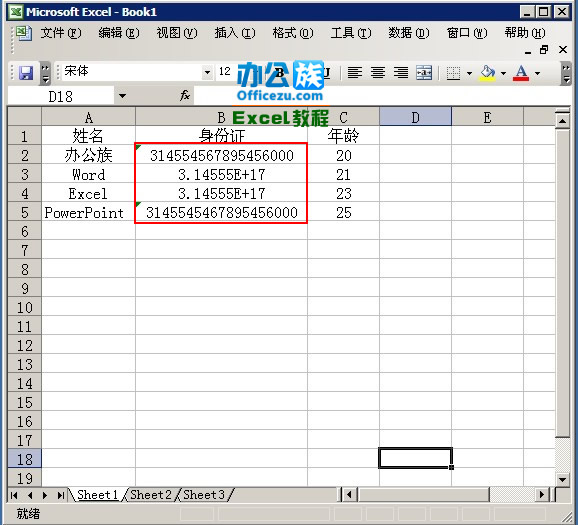
Task: Click the align right icon
Action: [401, 73]
